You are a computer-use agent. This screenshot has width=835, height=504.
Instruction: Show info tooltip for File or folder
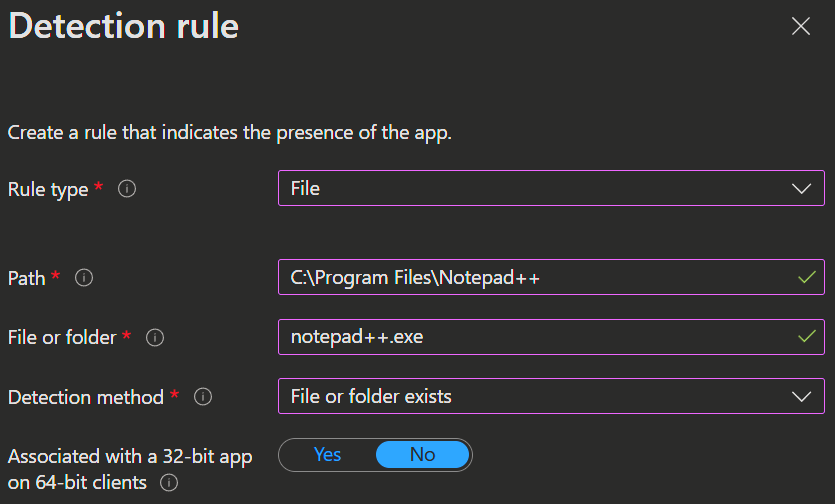tap(155, 337)
